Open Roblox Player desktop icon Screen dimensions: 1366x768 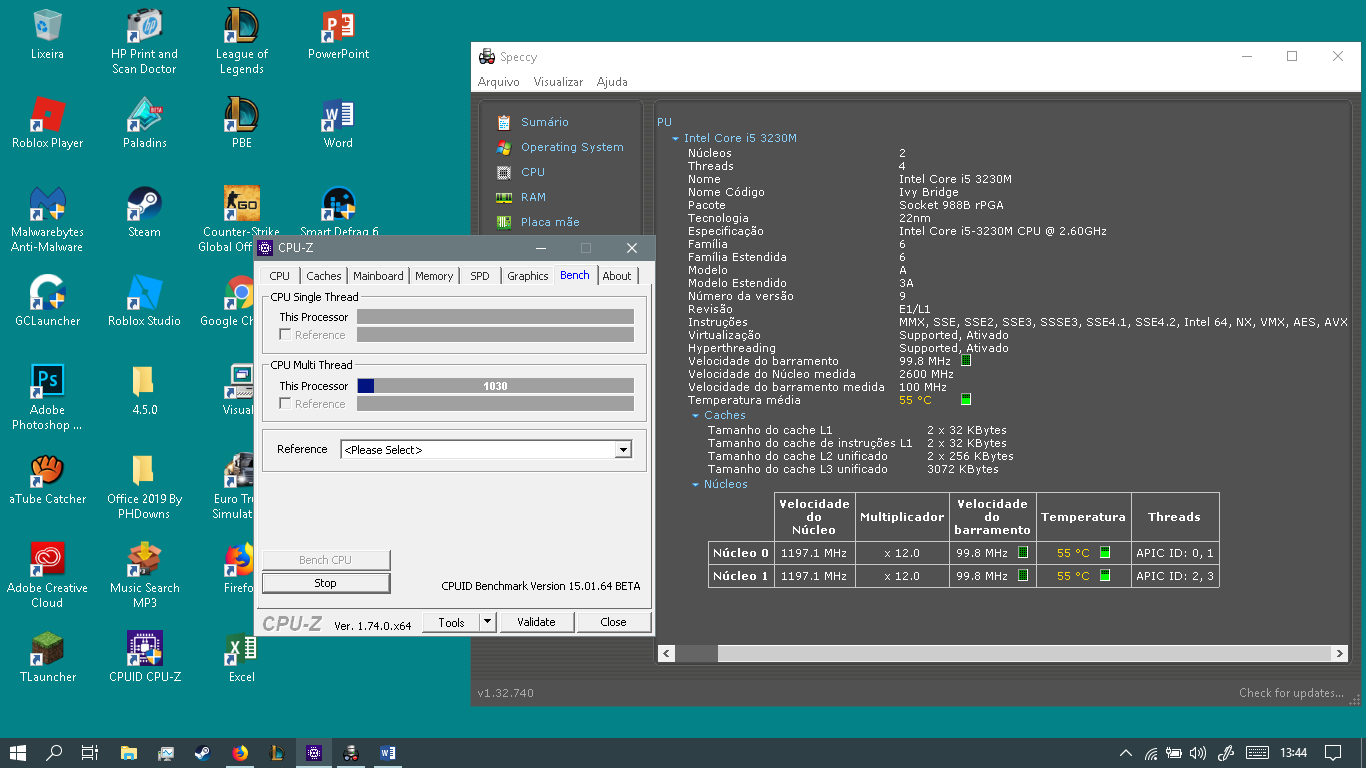tap(47, 124)
